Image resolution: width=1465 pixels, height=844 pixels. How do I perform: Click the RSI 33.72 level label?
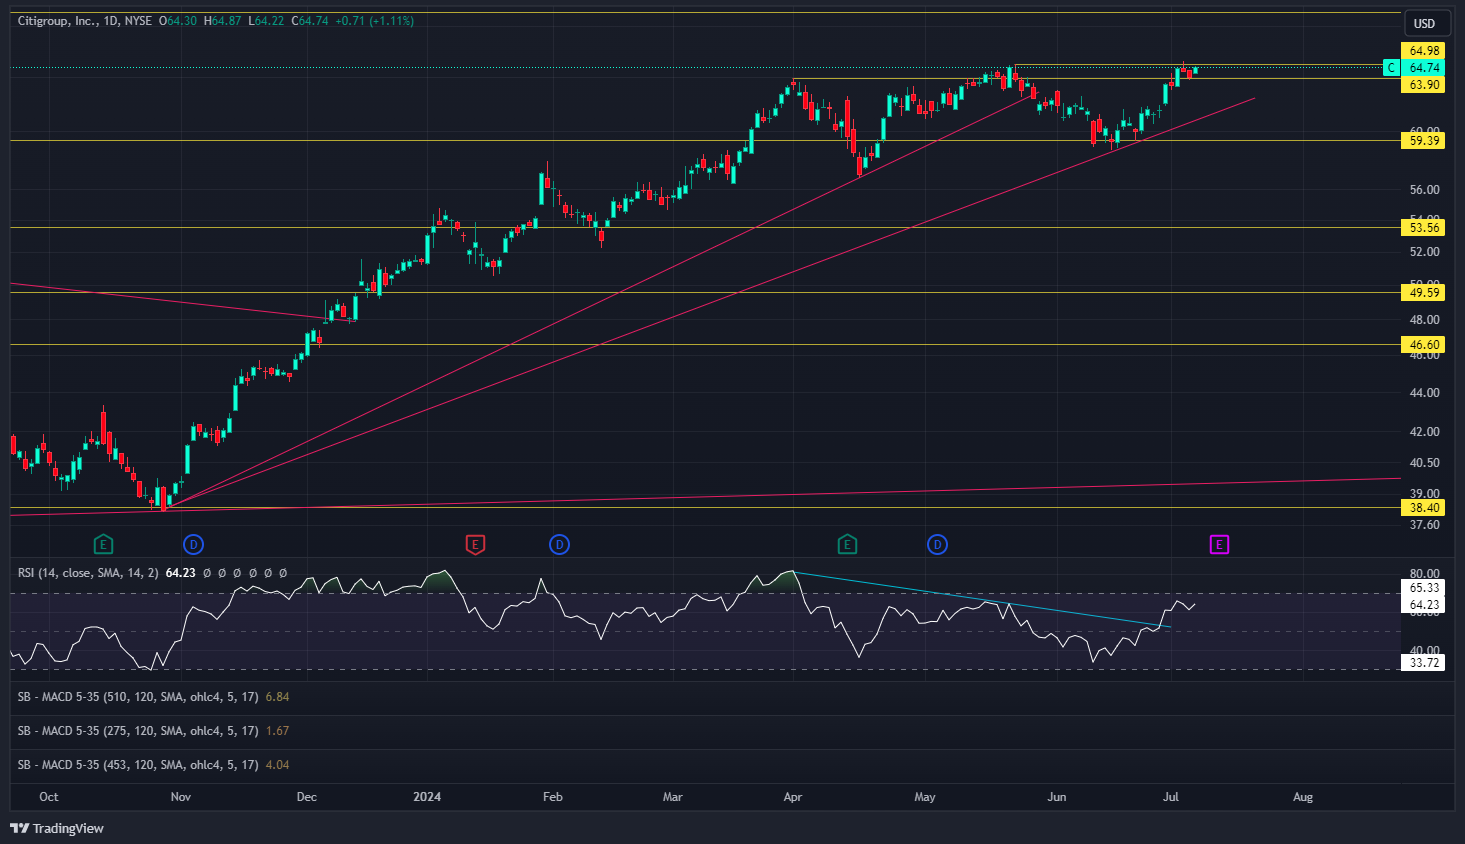click(1424, 663)
